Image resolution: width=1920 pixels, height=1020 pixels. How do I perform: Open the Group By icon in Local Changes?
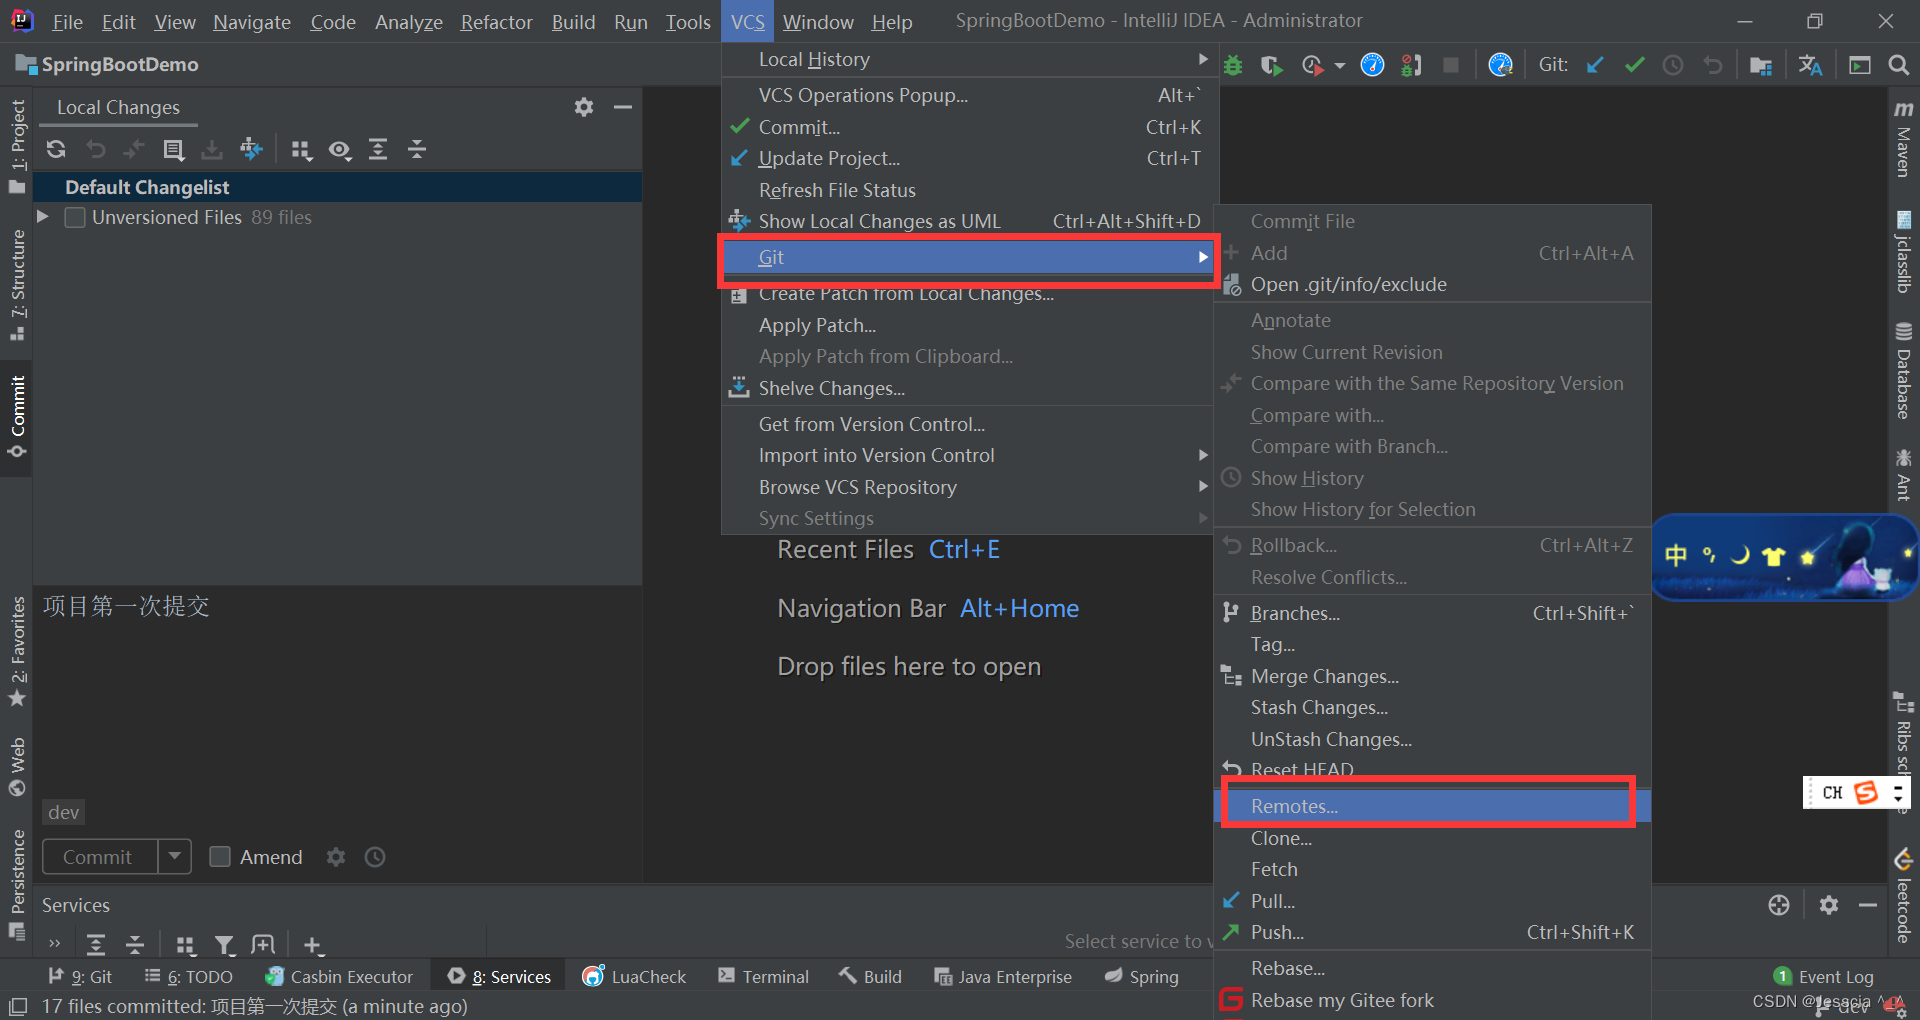coord(301,149)
